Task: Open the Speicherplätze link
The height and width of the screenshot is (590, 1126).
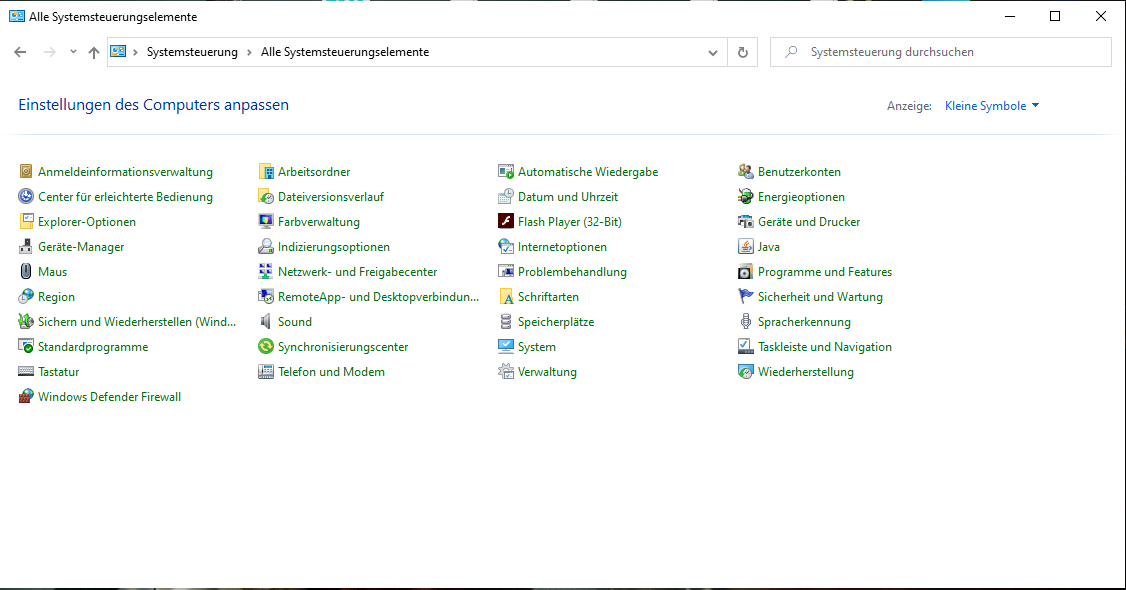Action: pos(556,322)
